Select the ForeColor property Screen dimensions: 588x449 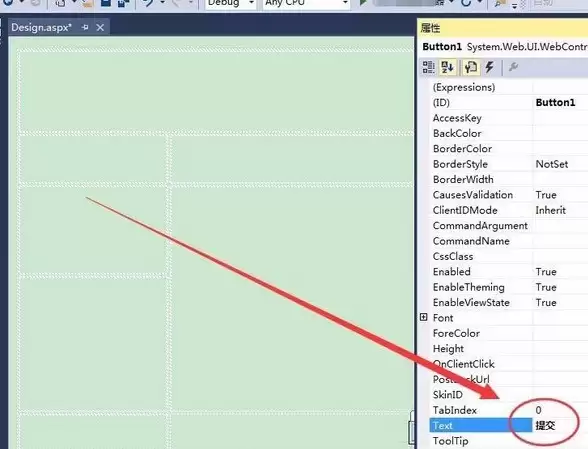coord(456,333)
